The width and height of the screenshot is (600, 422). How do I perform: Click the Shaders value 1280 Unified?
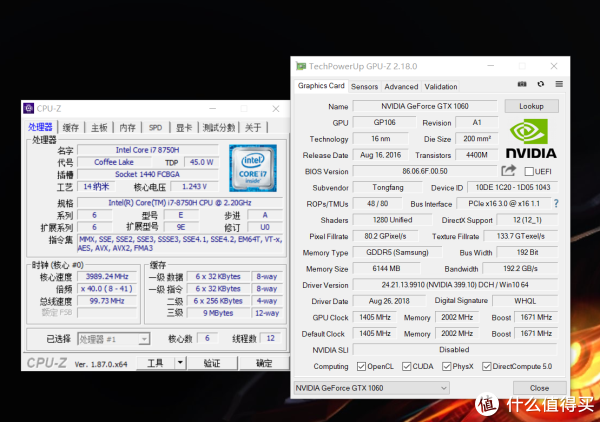tap(392, 220)
